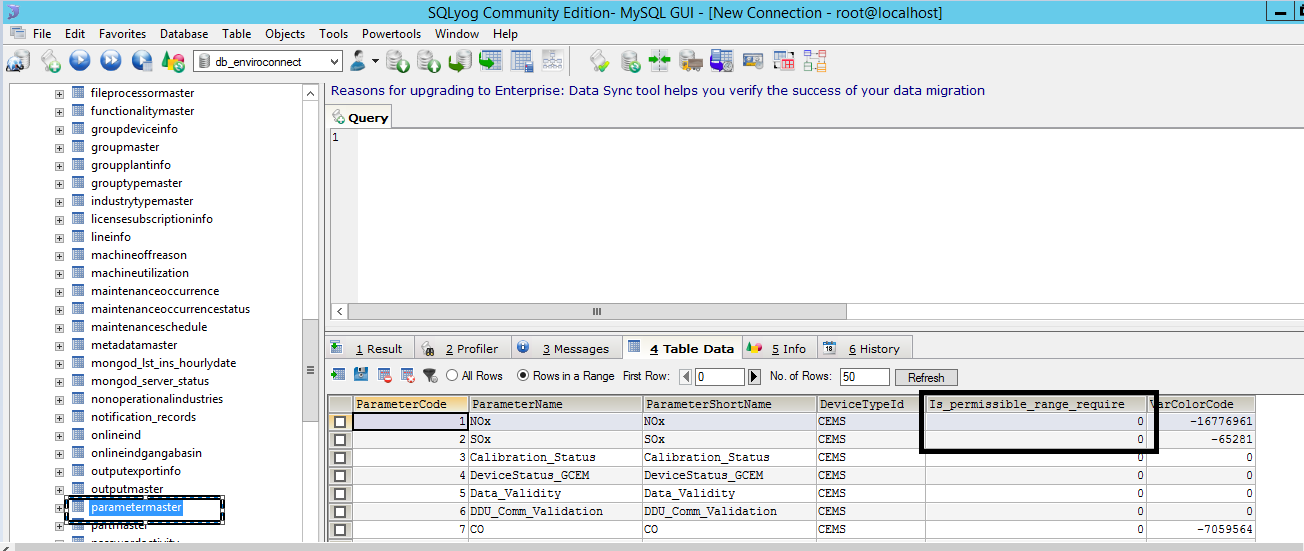
Task: Click Execute and Edit Resultset icon
Action: tap(142, 61)
